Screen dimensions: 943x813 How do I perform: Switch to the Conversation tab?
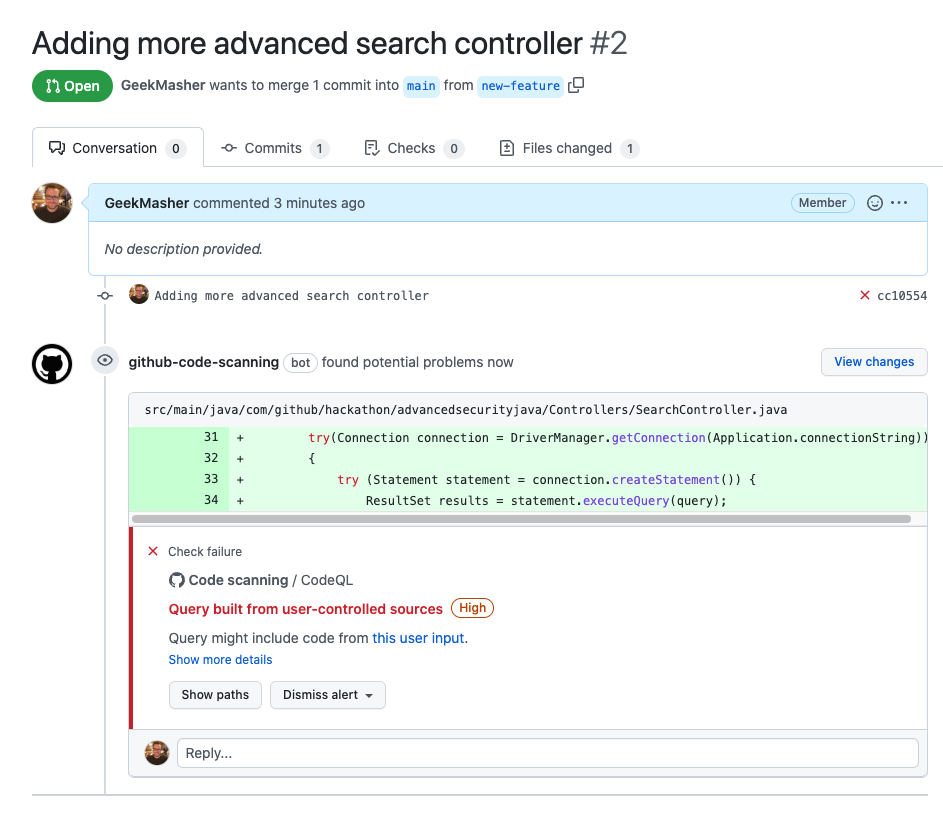118,148
